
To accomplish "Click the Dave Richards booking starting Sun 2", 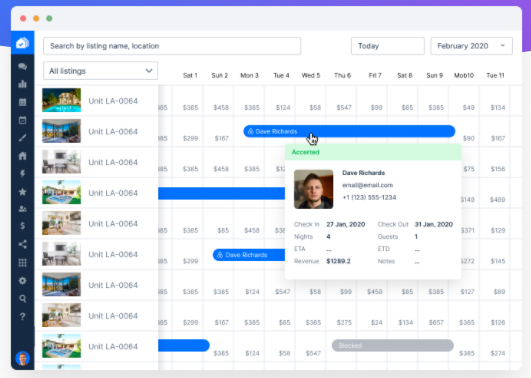I will [x=249, y=255].
